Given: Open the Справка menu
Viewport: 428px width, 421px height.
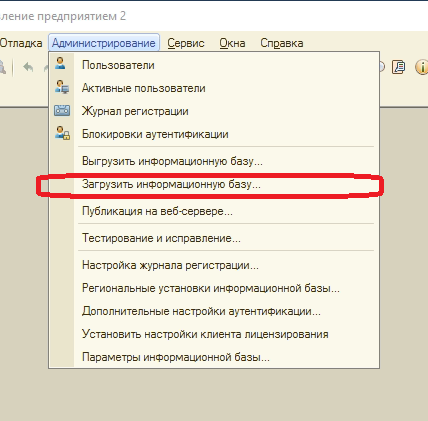Looking at the screenshot, I should point(282,43).
